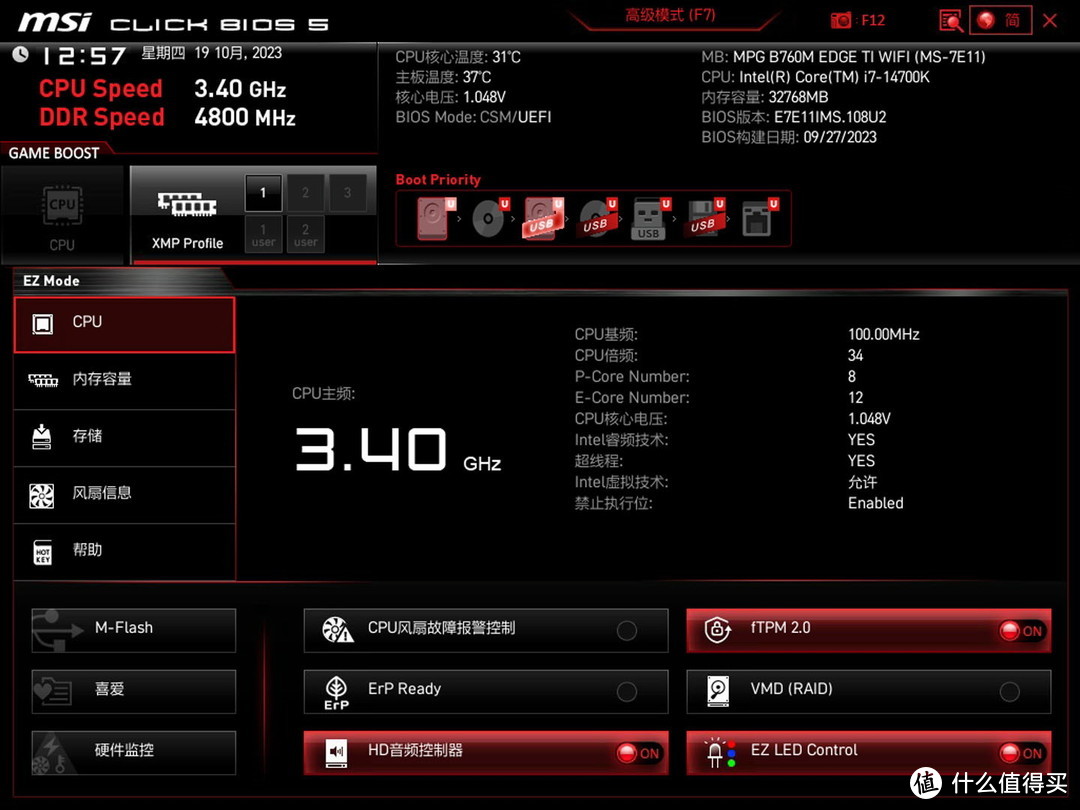Select XMP profile 1
The height and width of the screenshot is (810, 1080).
tap(263, 193)
